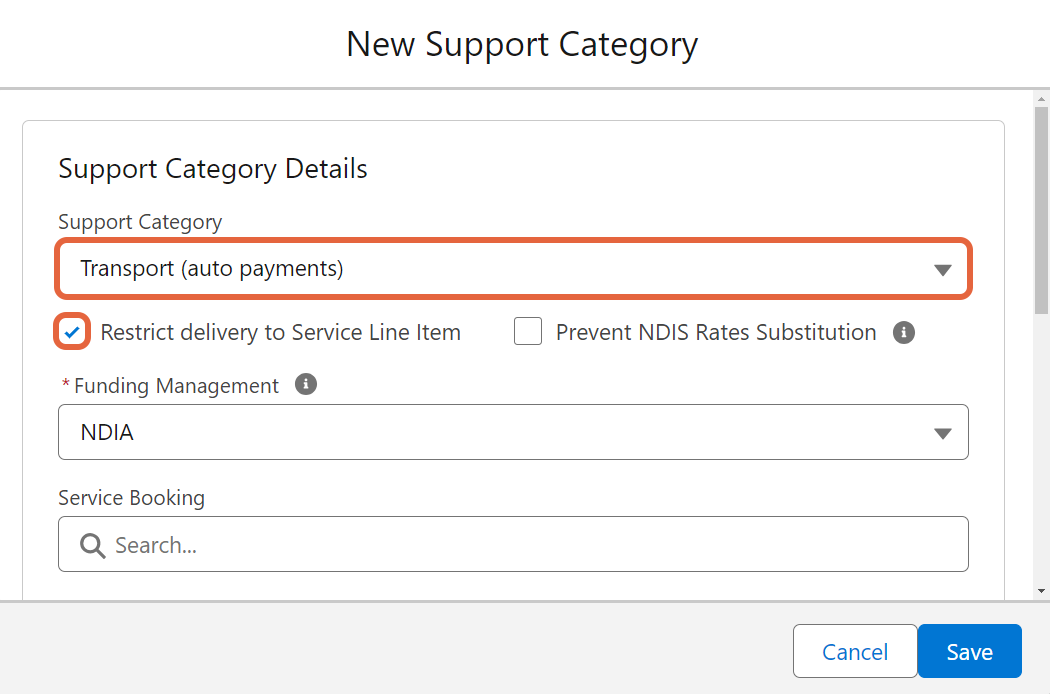Image resolution: width=1050 pixels, height=694 pixels.
Task: Click the scrollbar up arrow
Action: pyautogui.click(x=1041, y=98)
